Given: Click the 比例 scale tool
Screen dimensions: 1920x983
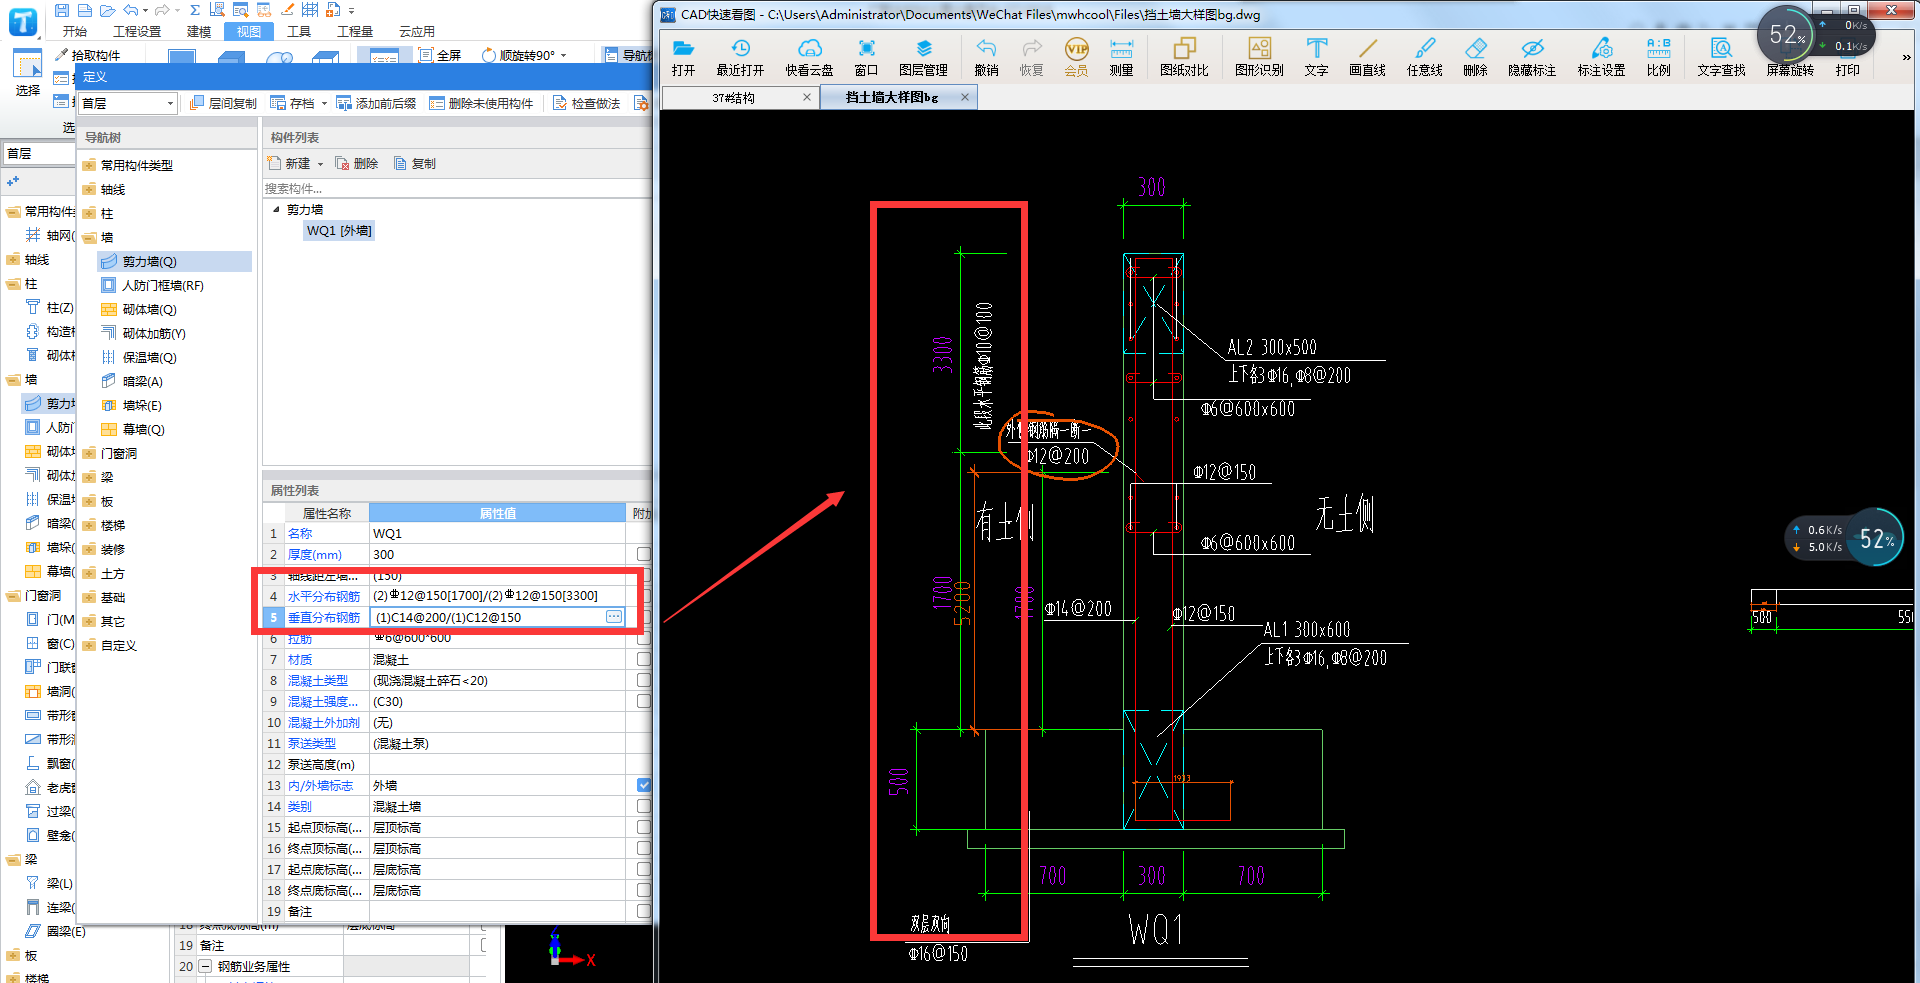Looking at the screenshot, I should (1658, 57).
